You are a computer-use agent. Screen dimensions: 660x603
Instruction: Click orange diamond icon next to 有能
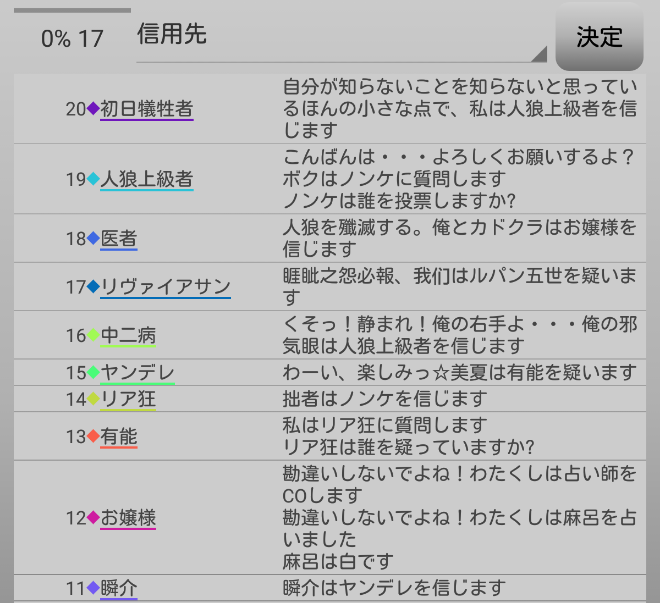(x=94, y=437)
